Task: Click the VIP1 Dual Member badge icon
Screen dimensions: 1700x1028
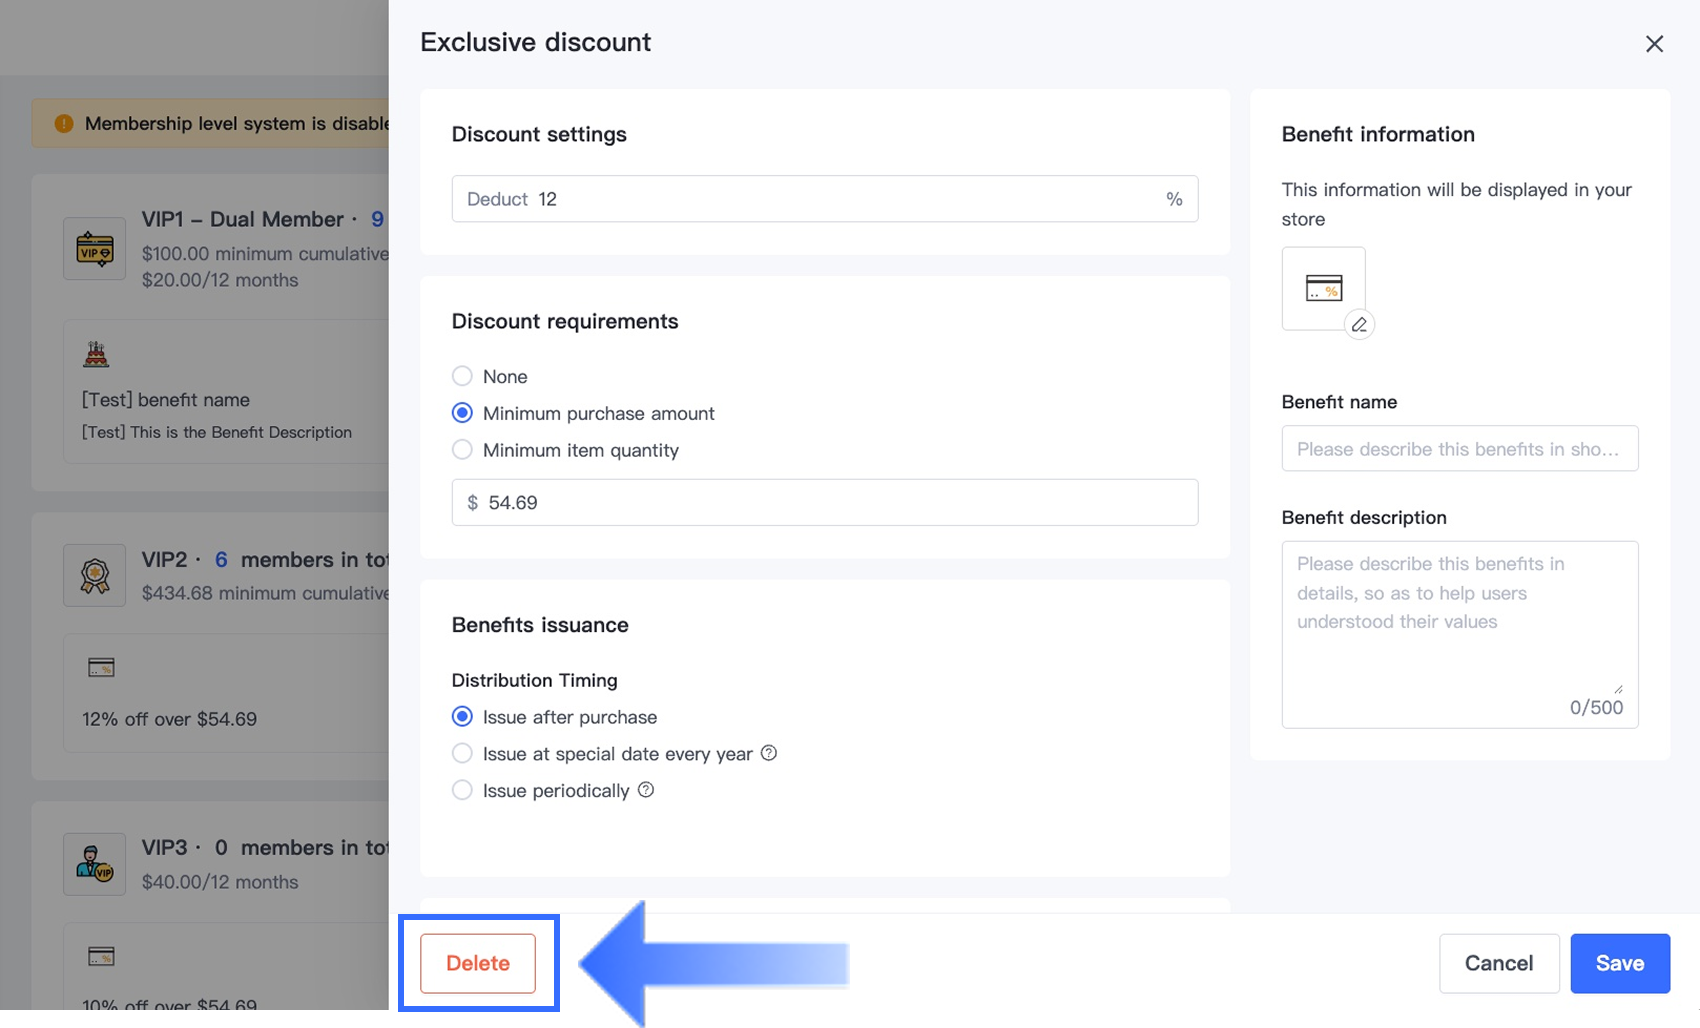Action: tap(95, 249)
